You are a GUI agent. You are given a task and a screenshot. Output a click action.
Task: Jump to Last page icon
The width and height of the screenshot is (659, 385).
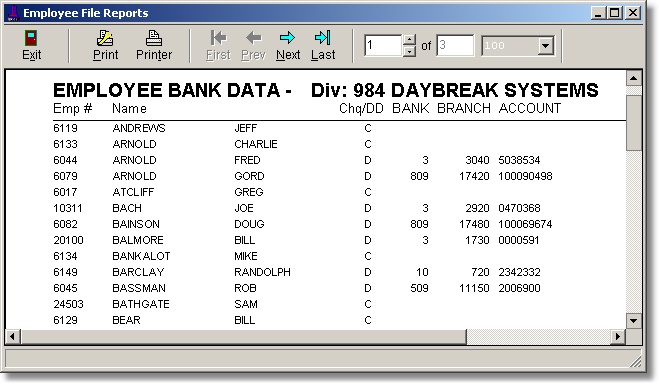pyautogui.click(x=323, y=38)
